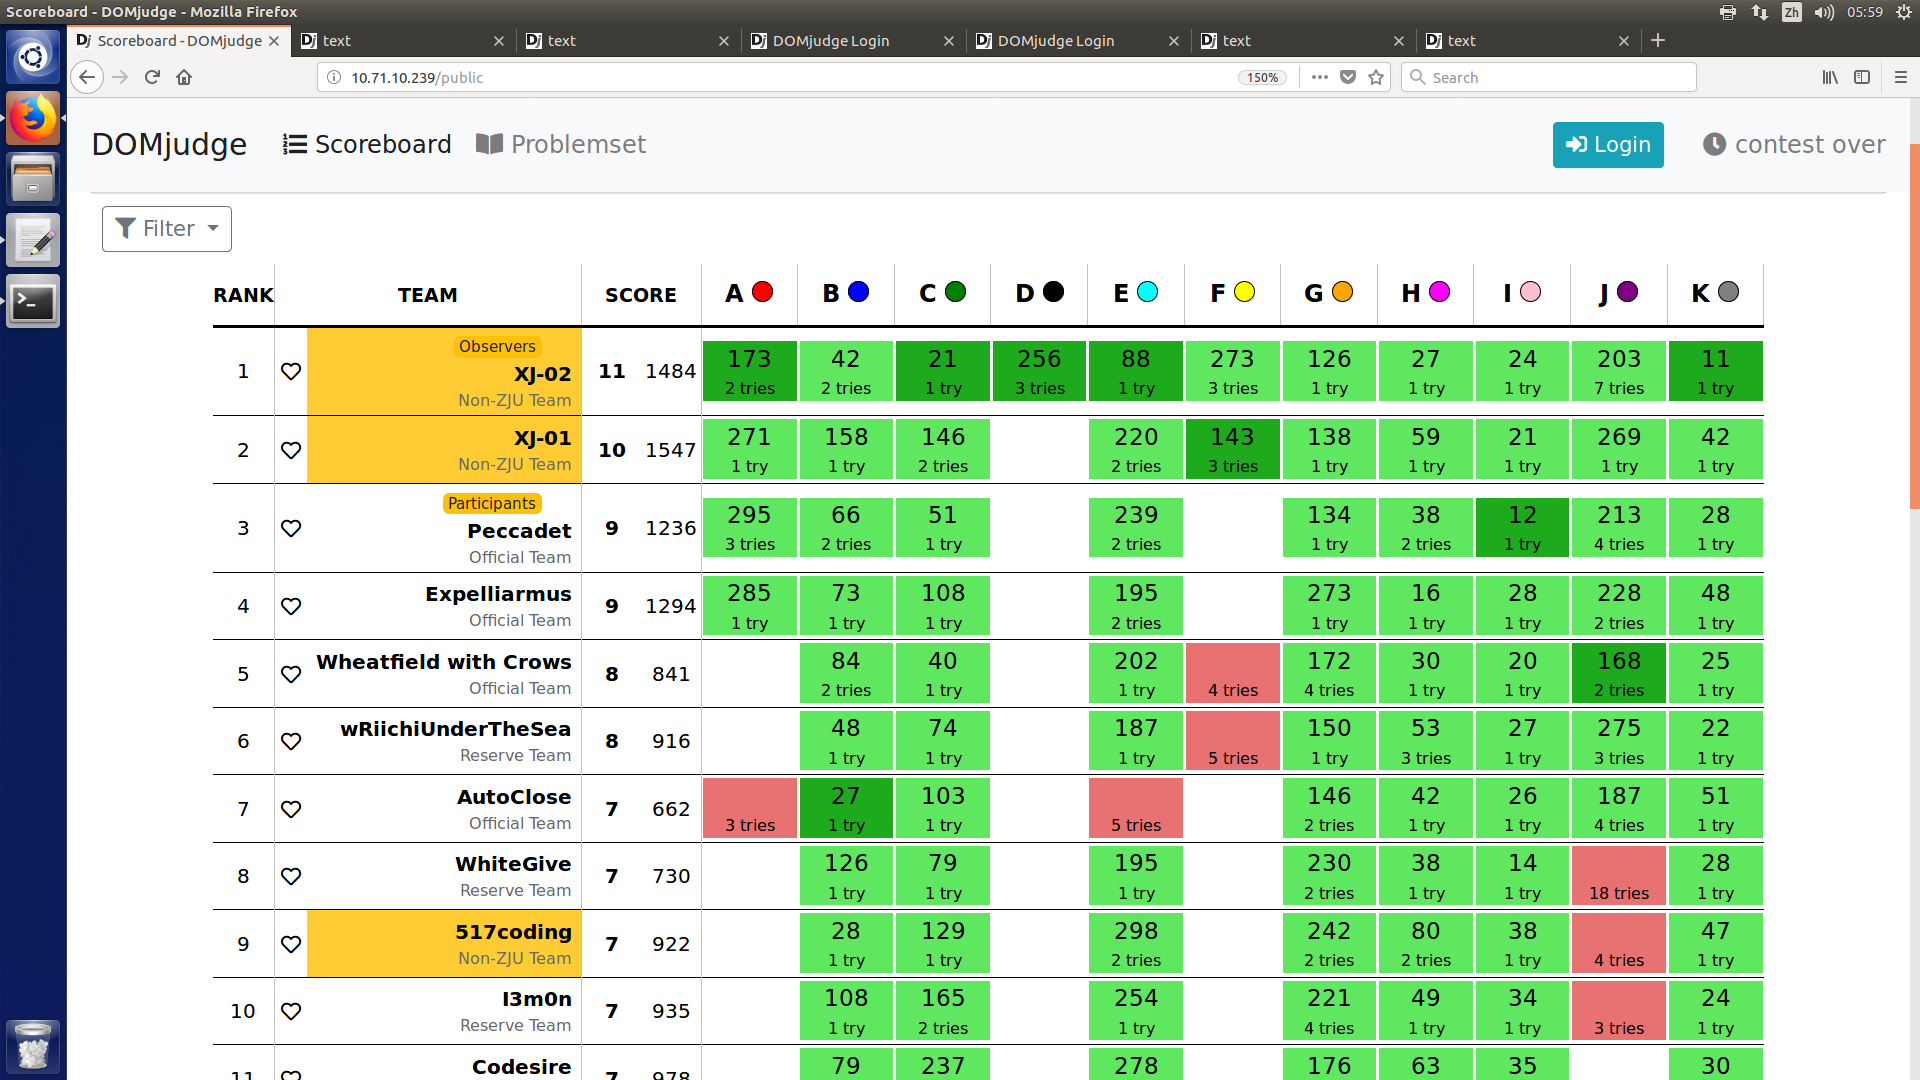Open Zh input method menu

pyautogui.click(x=1791, y=12)
